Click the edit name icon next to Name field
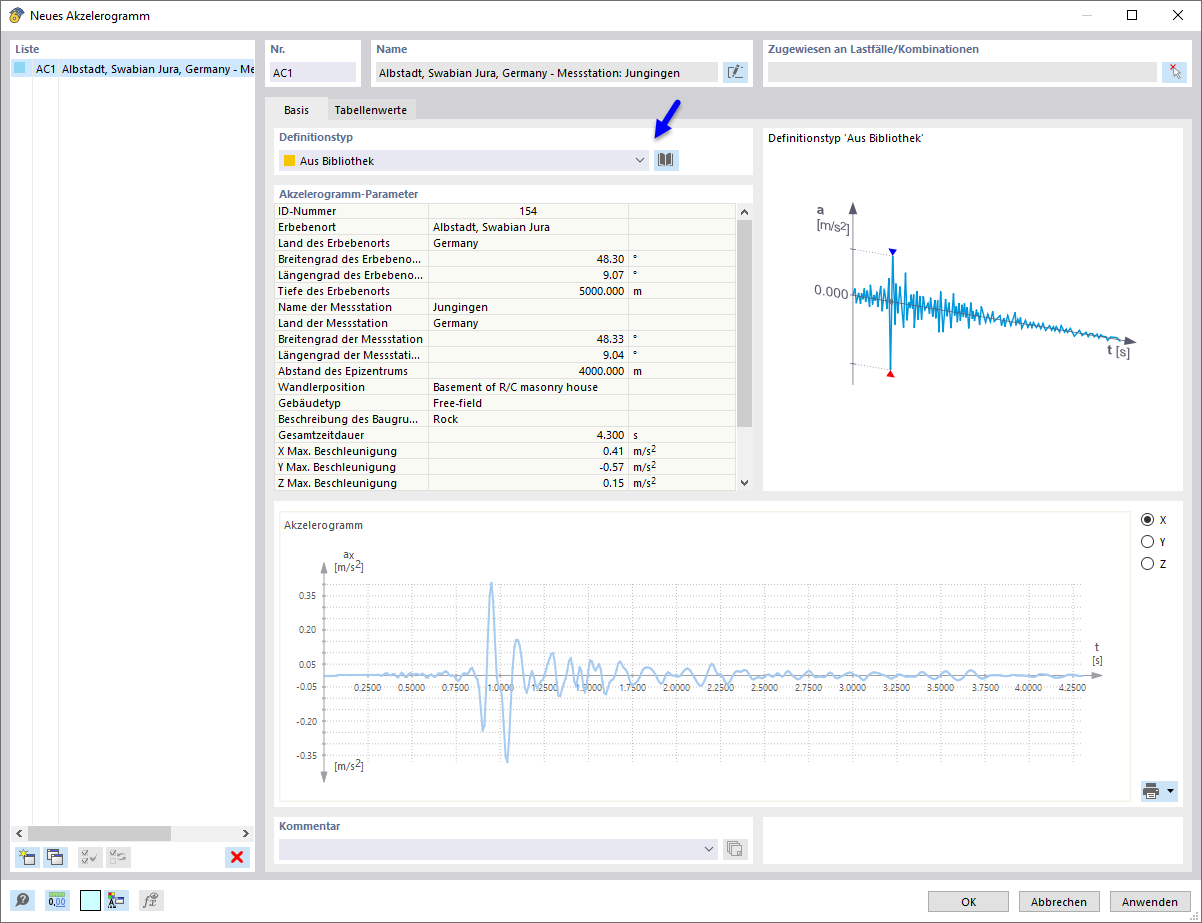Image resolution: width=1202 pixels, height=923 pixels. (736, 72)
